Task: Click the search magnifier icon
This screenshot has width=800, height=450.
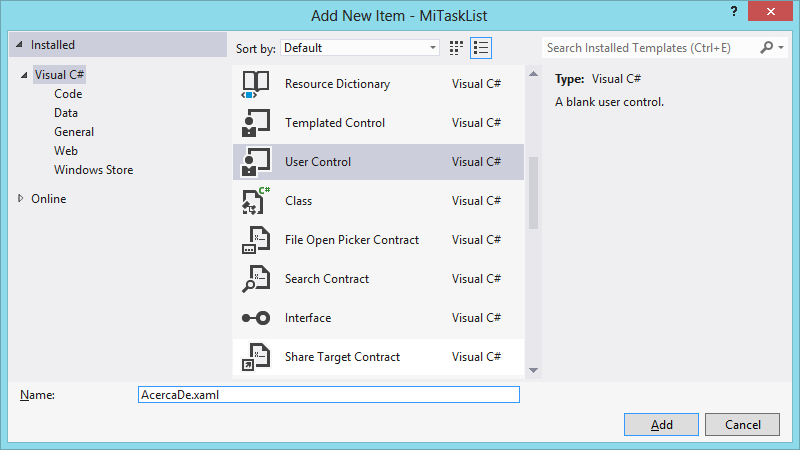Action: [767, 47]
